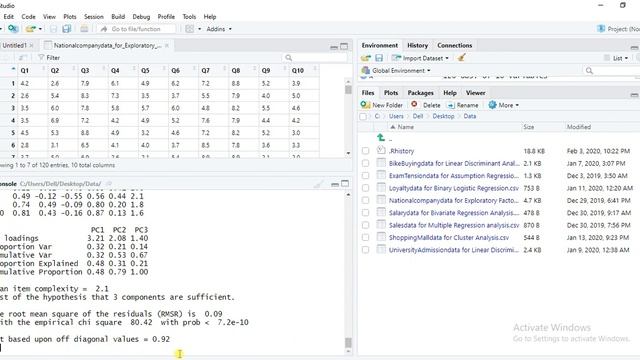This screenshot has height=360, width=640.
Task: Check the BikeBuyingdata file checkbox
Action: [365, 163]
